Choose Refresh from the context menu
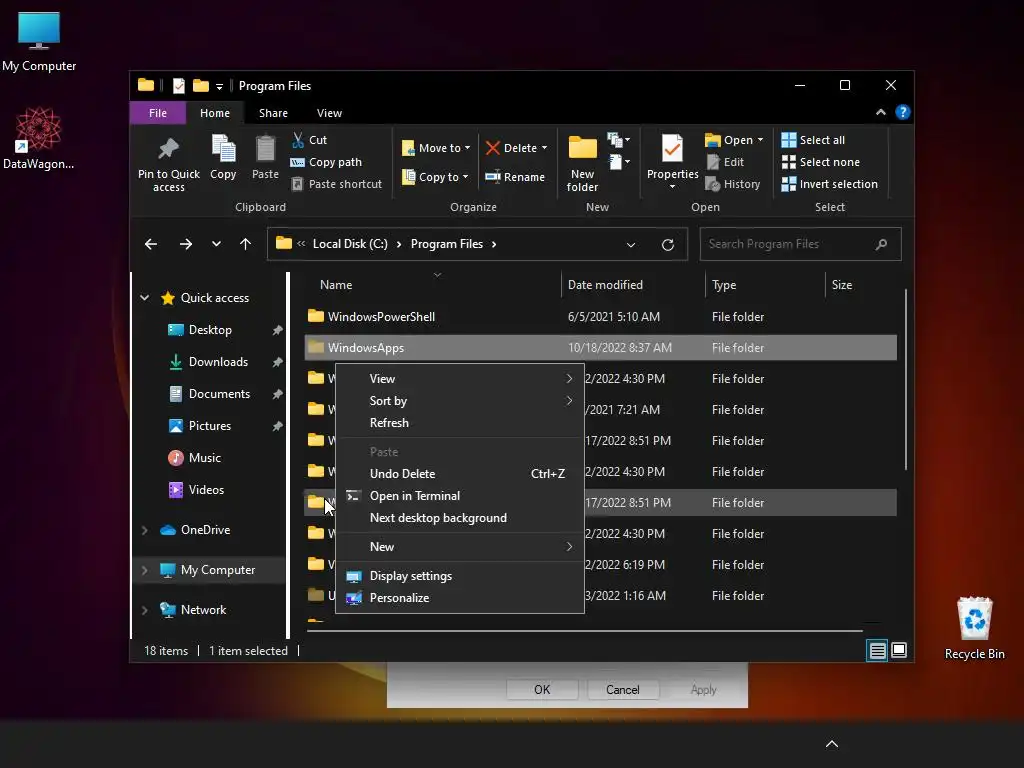The width and height of the screenshot is (1024, 768). [x=460, y=423]
